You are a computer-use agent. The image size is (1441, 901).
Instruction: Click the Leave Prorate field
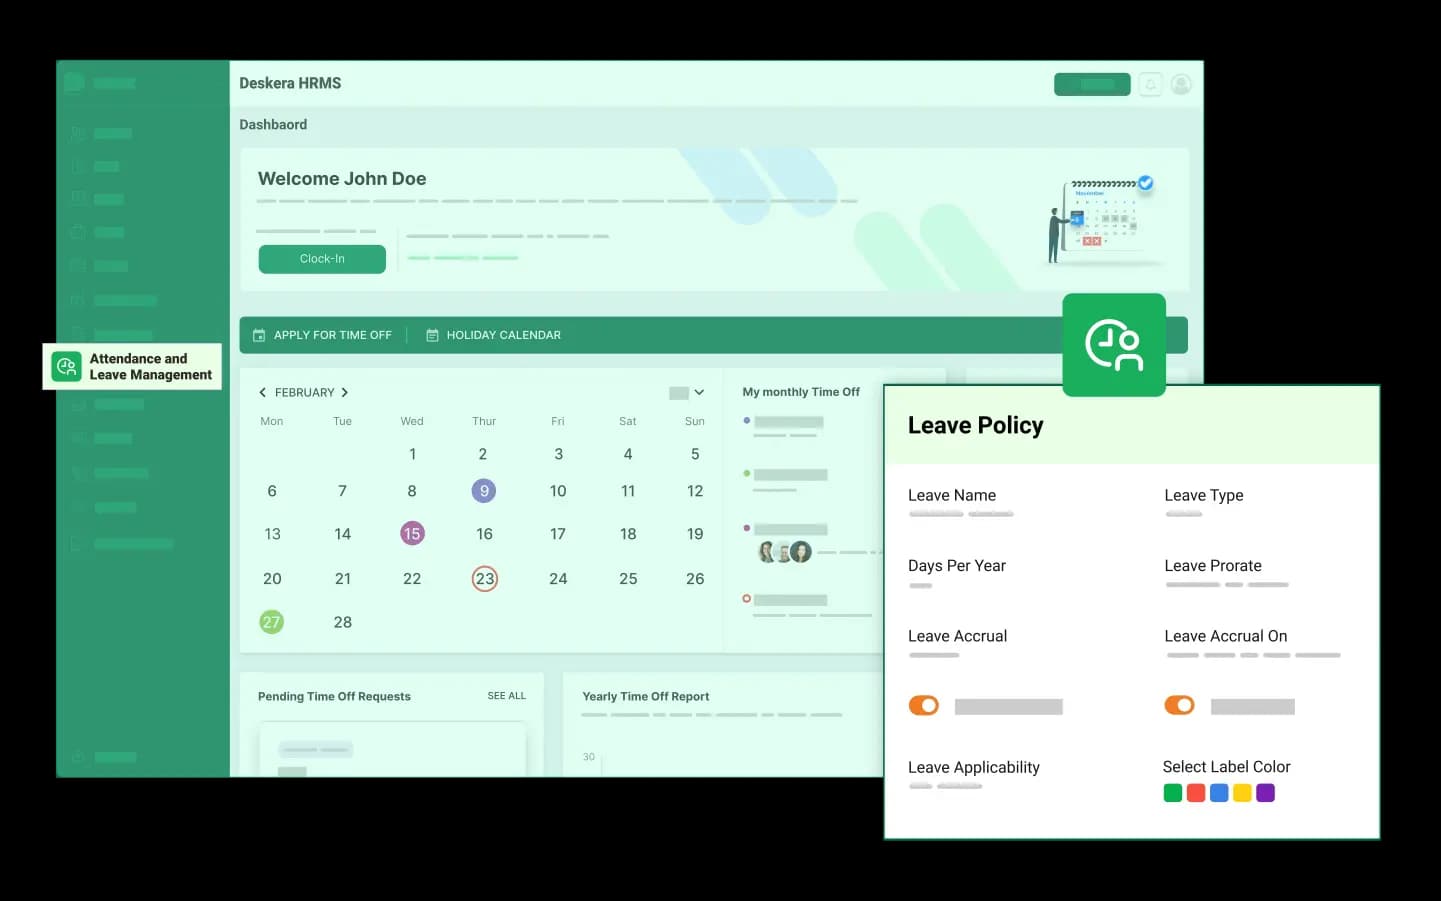point(1227,574)
